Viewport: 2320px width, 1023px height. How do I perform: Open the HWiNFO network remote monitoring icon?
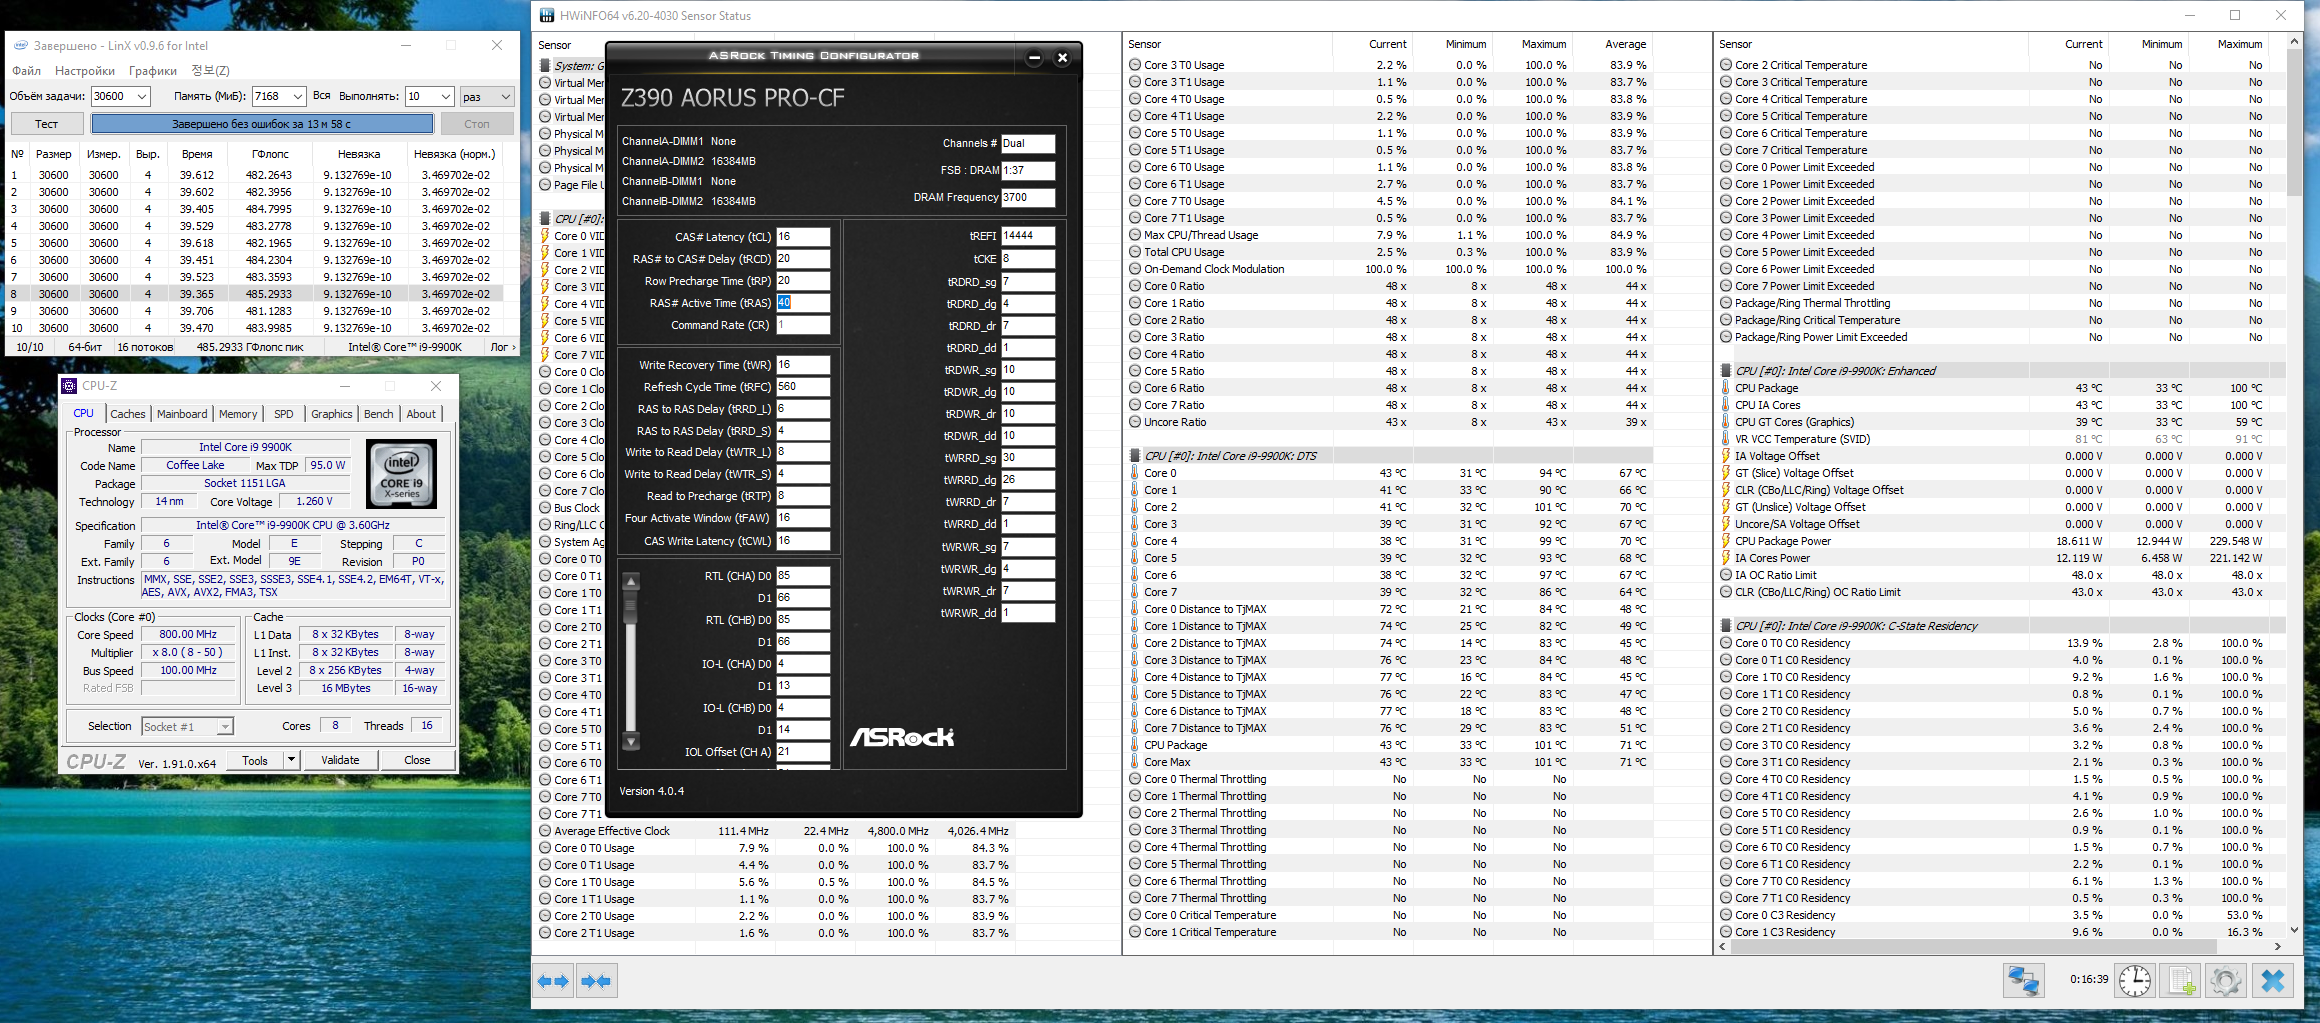point(2023,980)
